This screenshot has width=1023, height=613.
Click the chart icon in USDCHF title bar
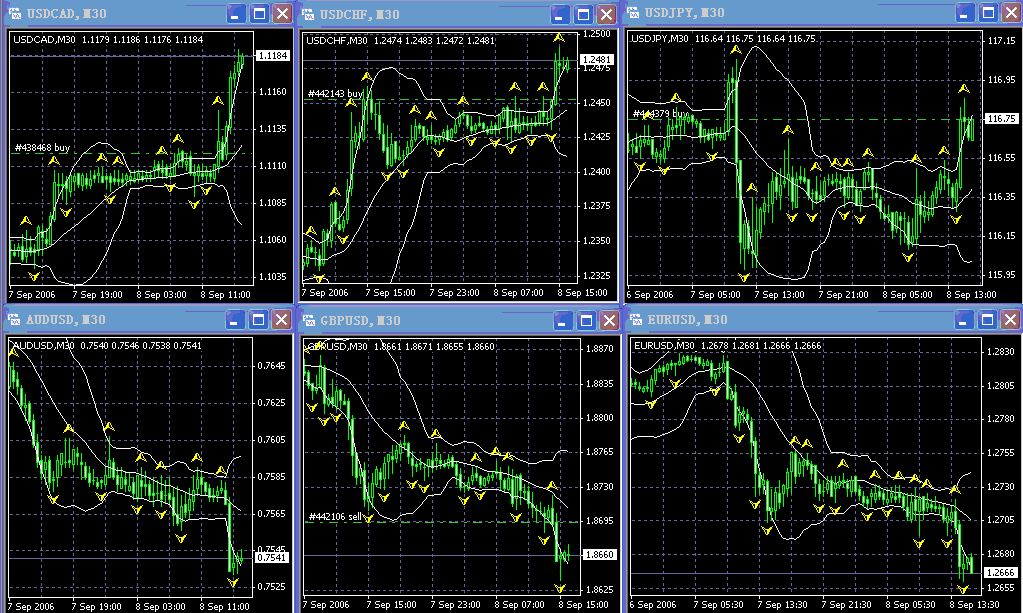pyautogui.click(x=307, y=14)
